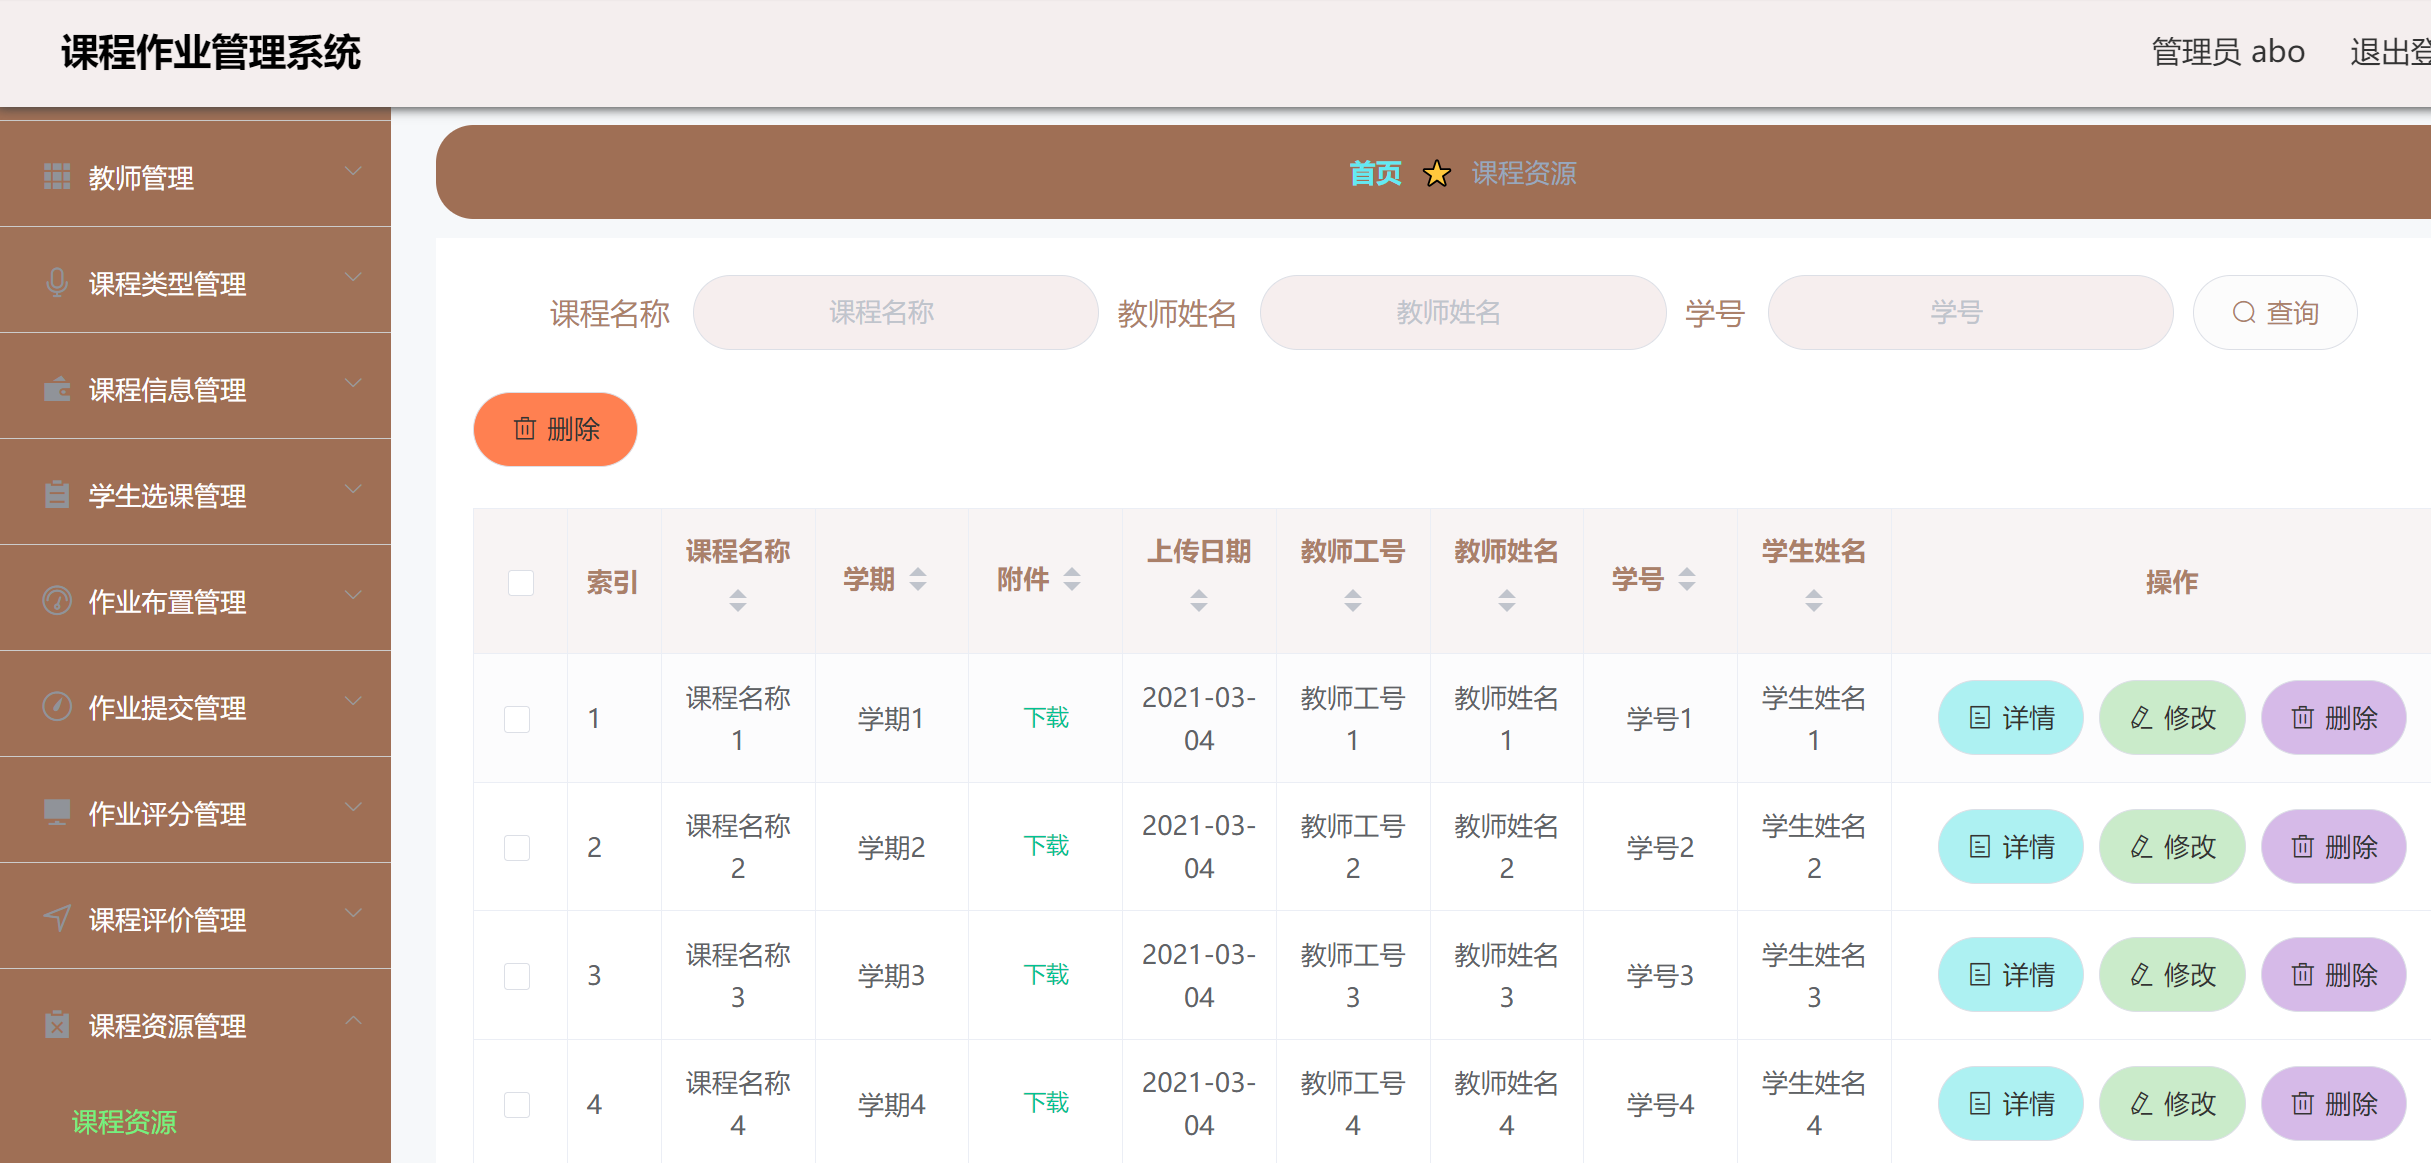Check the select-all checkbox in table header
Image resolution: width=2431 pixels, height=1163 pixels.
click(520, 581)
